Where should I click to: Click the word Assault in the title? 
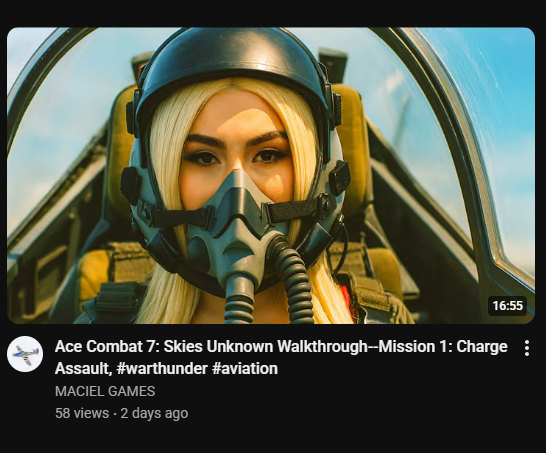(82, 368)
